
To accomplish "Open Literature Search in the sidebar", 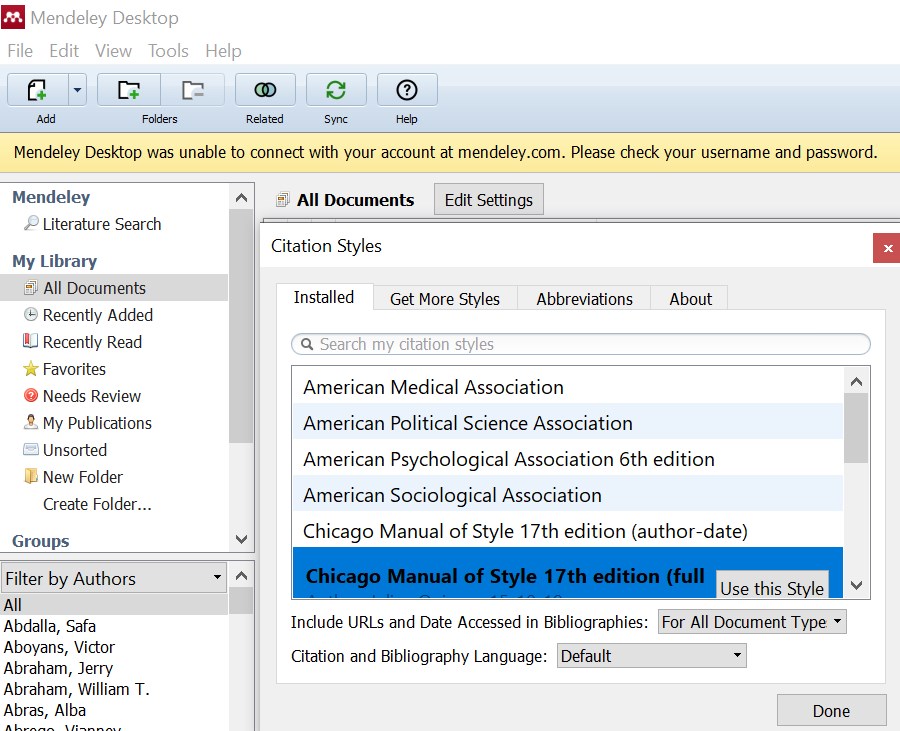I will 101,224.
